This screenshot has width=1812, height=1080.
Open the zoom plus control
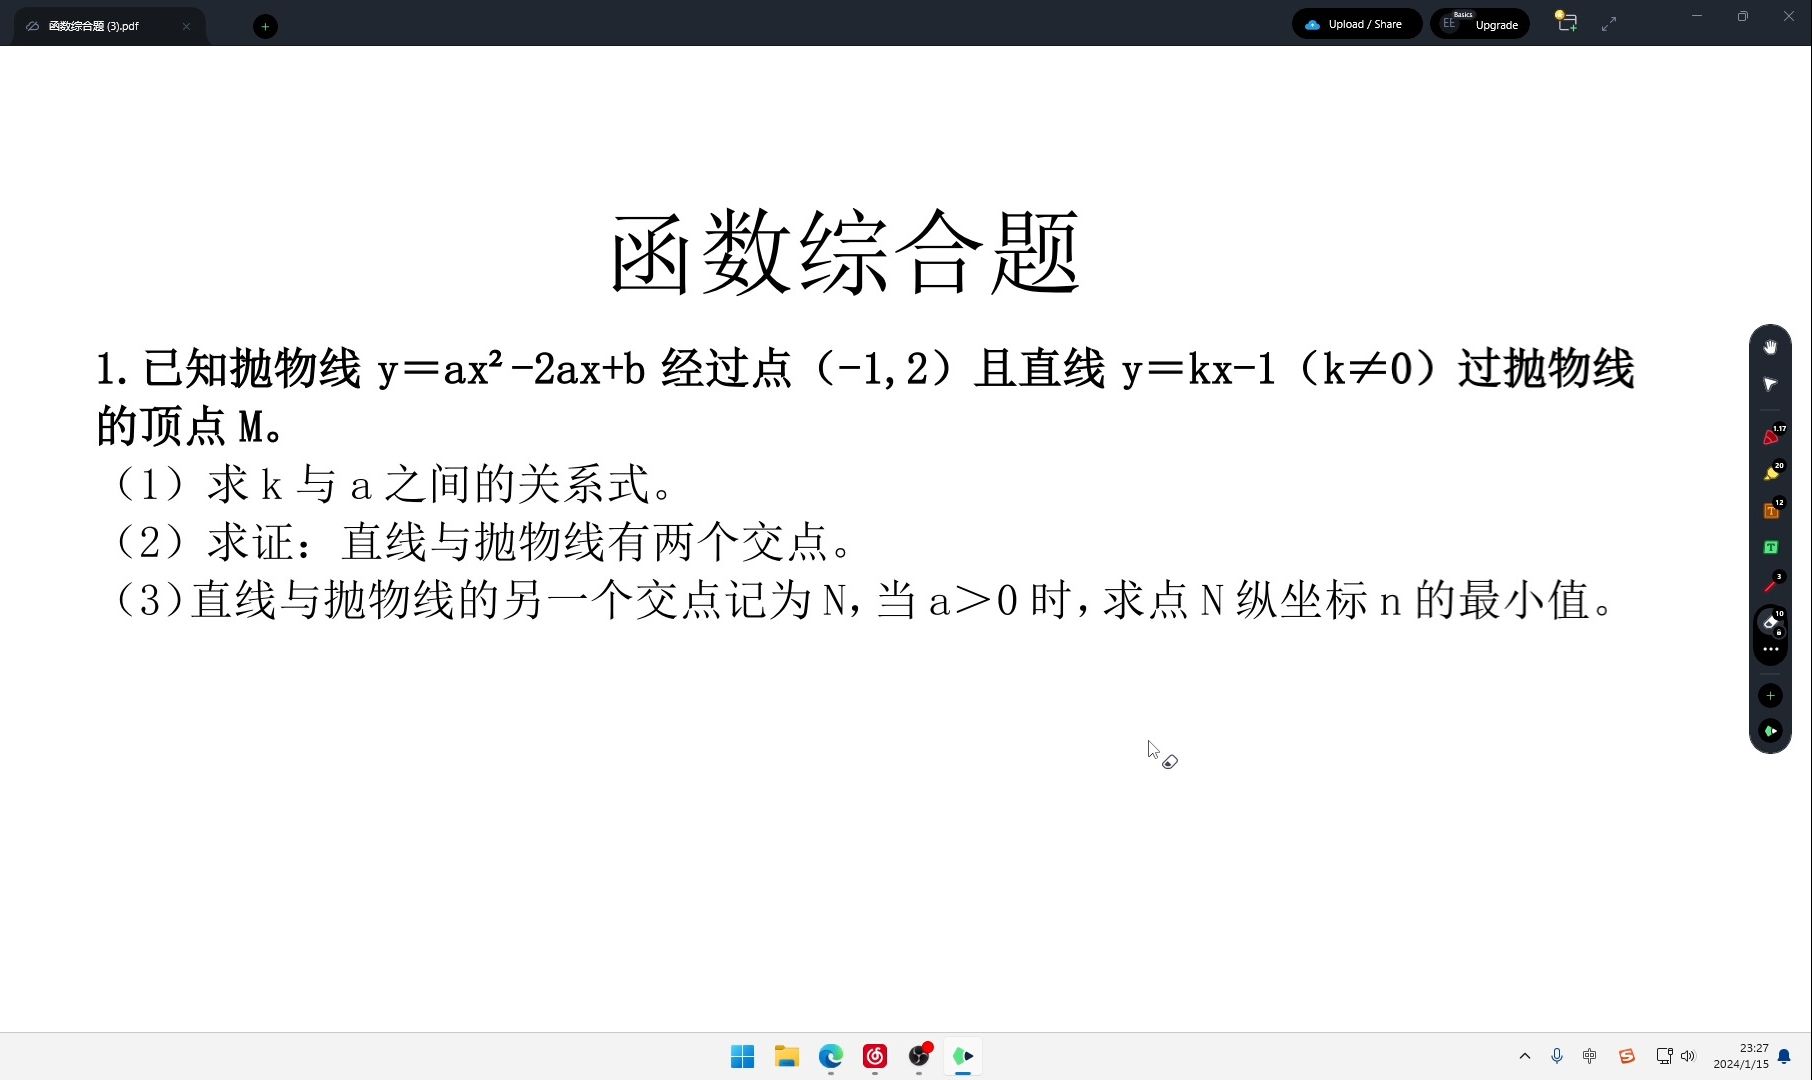(1770, 695)
